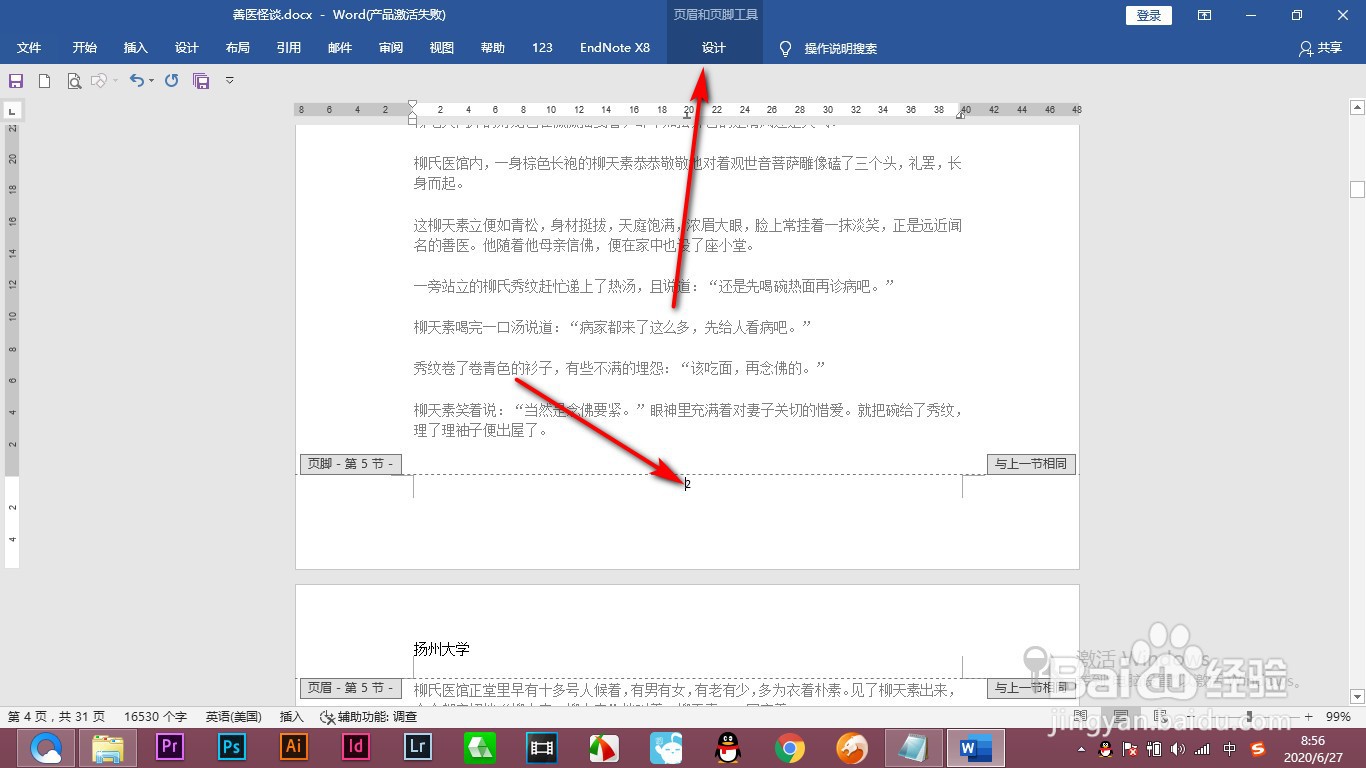The width and height of the screenshot is (1366, 768).
Task: Expand the undo history dropdown arrow
Action: 152,81
